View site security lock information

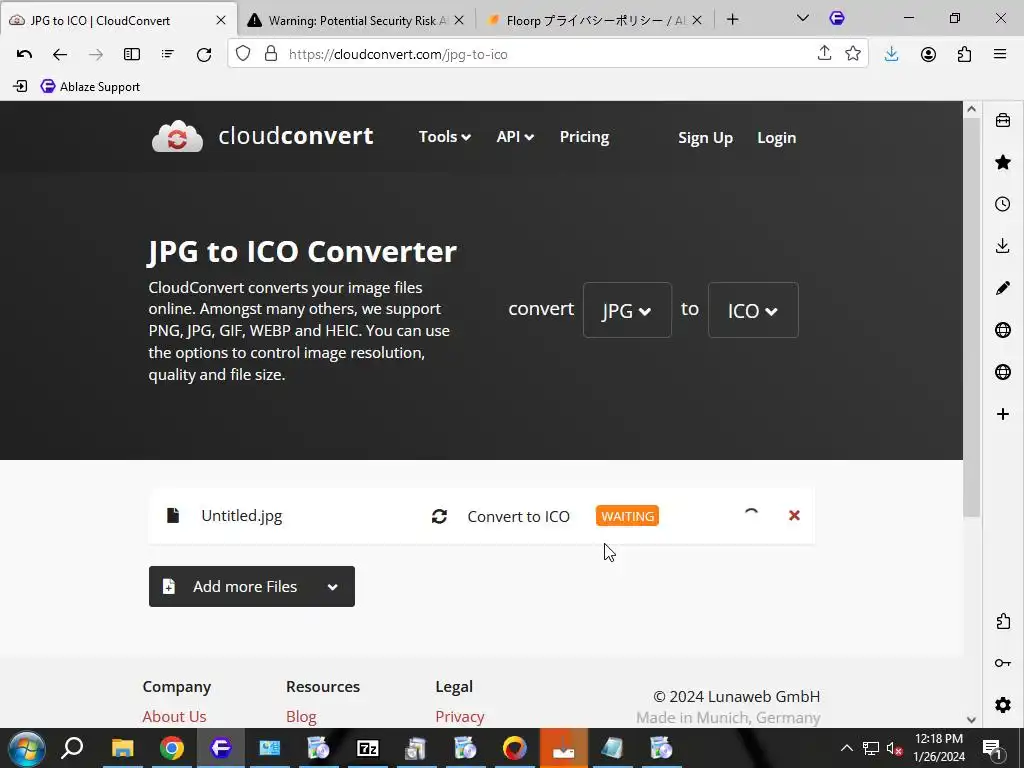point(271,54)
